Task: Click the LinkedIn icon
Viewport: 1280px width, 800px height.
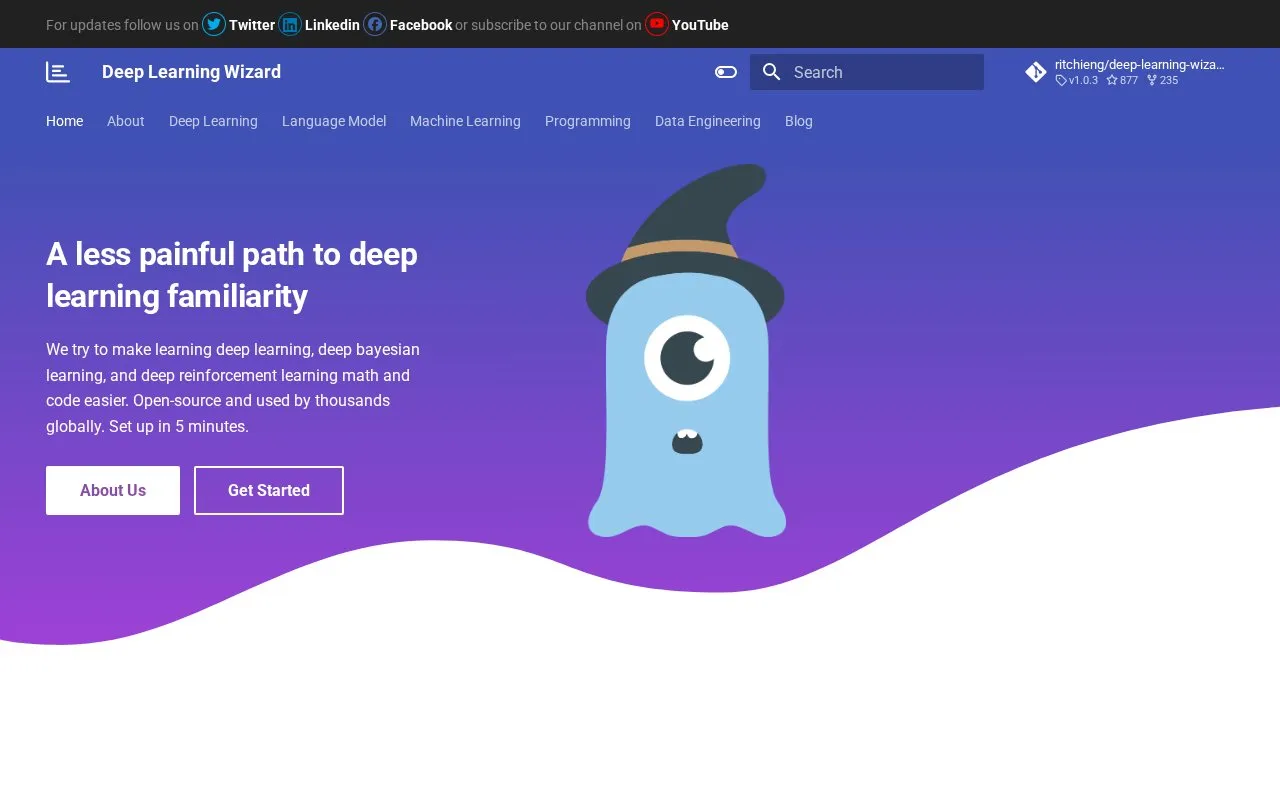Action: tap(290, 24)
